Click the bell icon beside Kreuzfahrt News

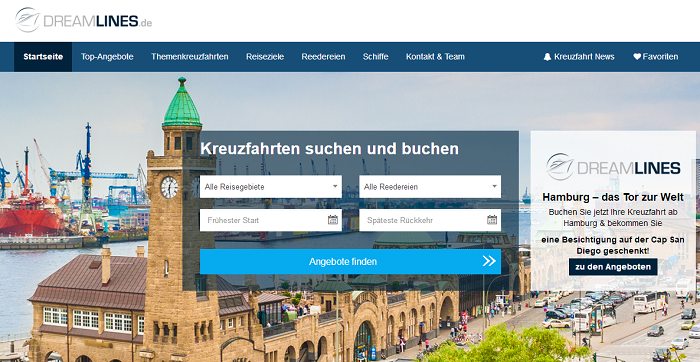pyautogui.click(x=547, y=57)
